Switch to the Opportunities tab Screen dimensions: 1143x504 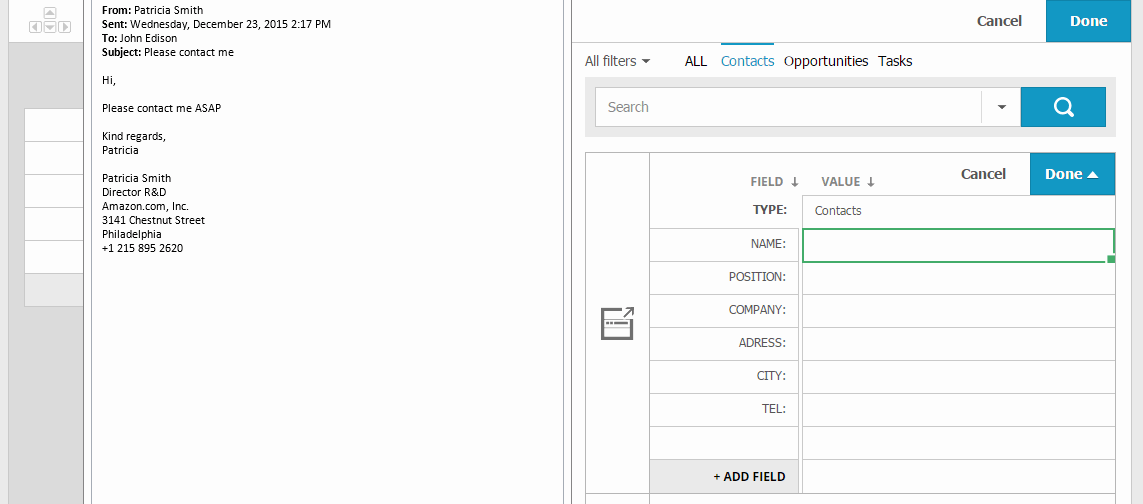[826, 62]
